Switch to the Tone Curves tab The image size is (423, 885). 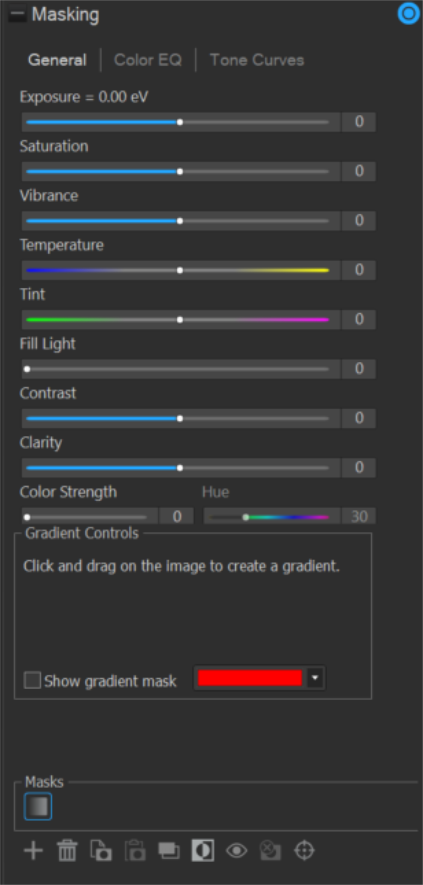coord(257,60)
